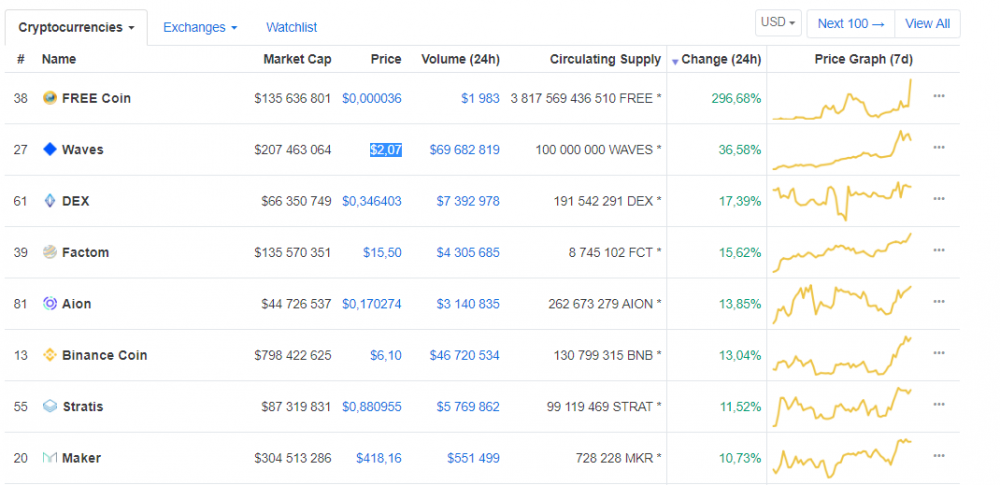Open the Stratis name link
1000x485 pixels.
pyautogui.click(x=83, y=407)
